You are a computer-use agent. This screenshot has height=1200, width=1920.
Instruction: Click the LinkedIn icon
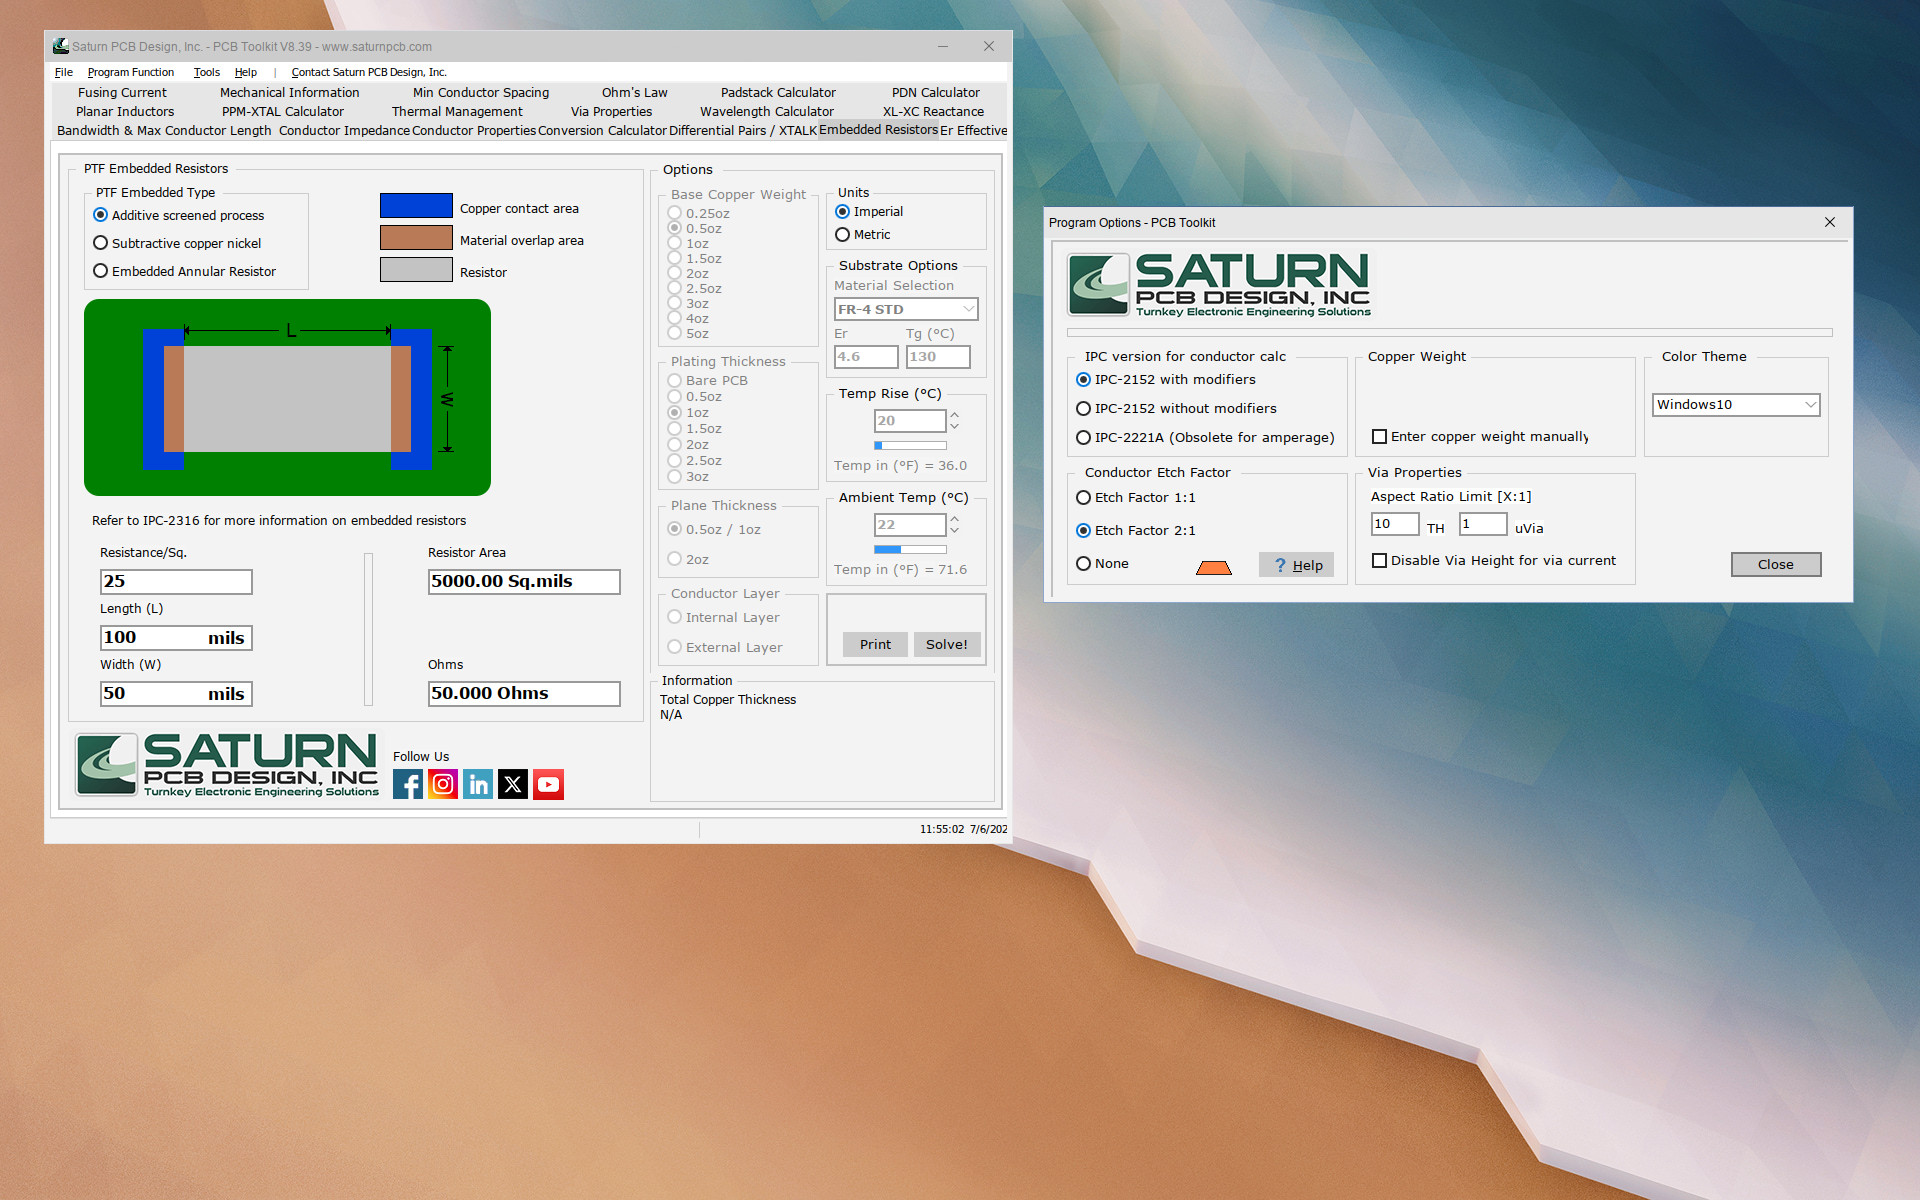(x=477, y=784)
